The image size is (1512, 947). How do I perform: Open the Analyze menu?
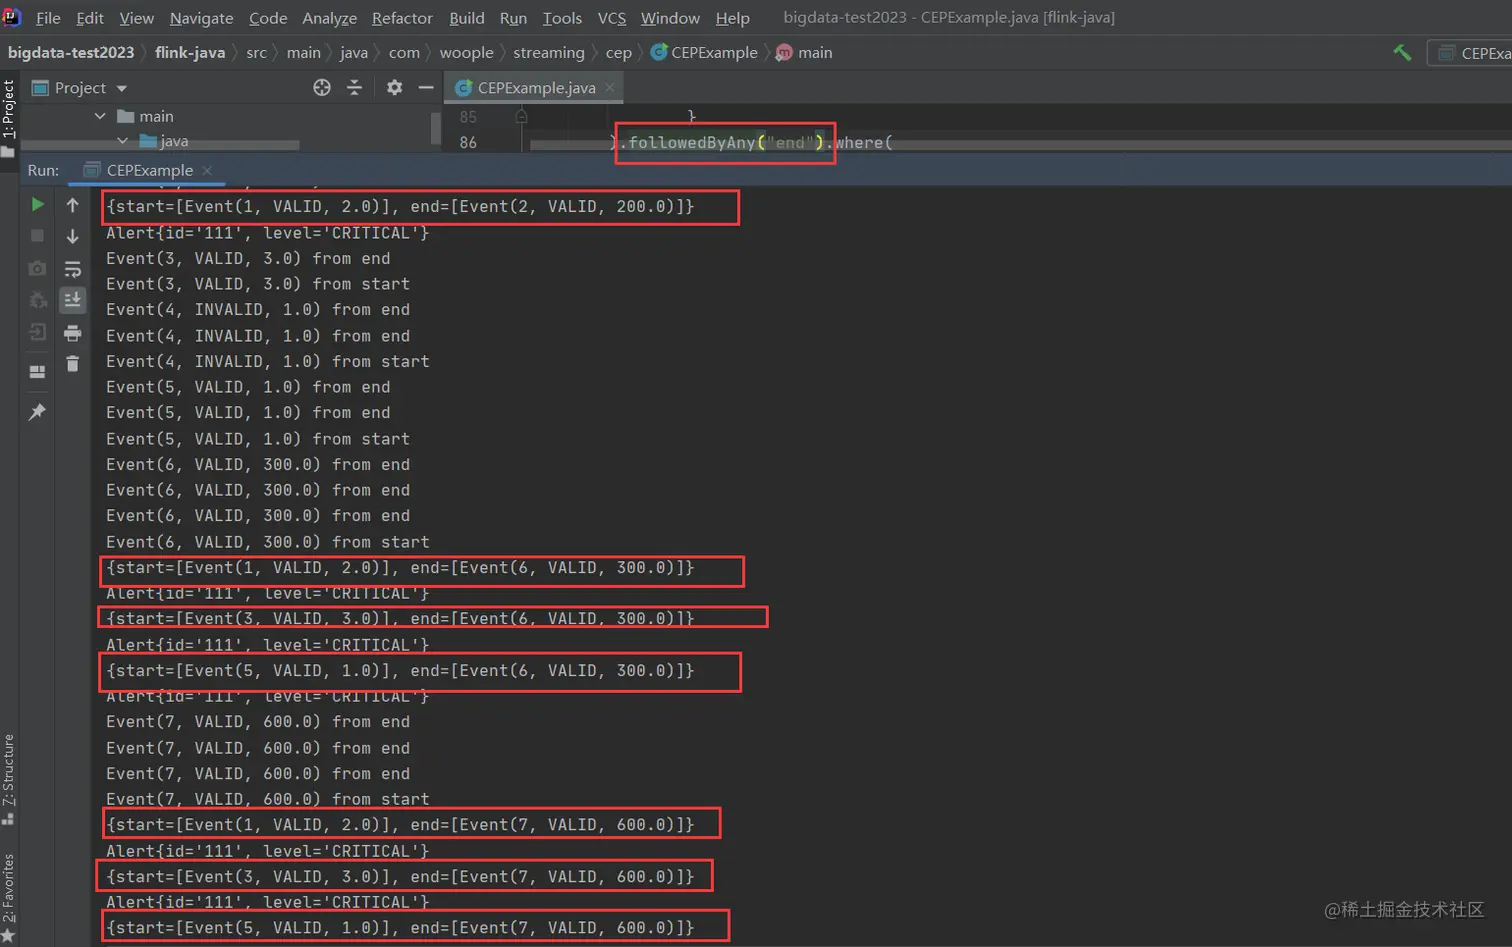pos(329,18)
